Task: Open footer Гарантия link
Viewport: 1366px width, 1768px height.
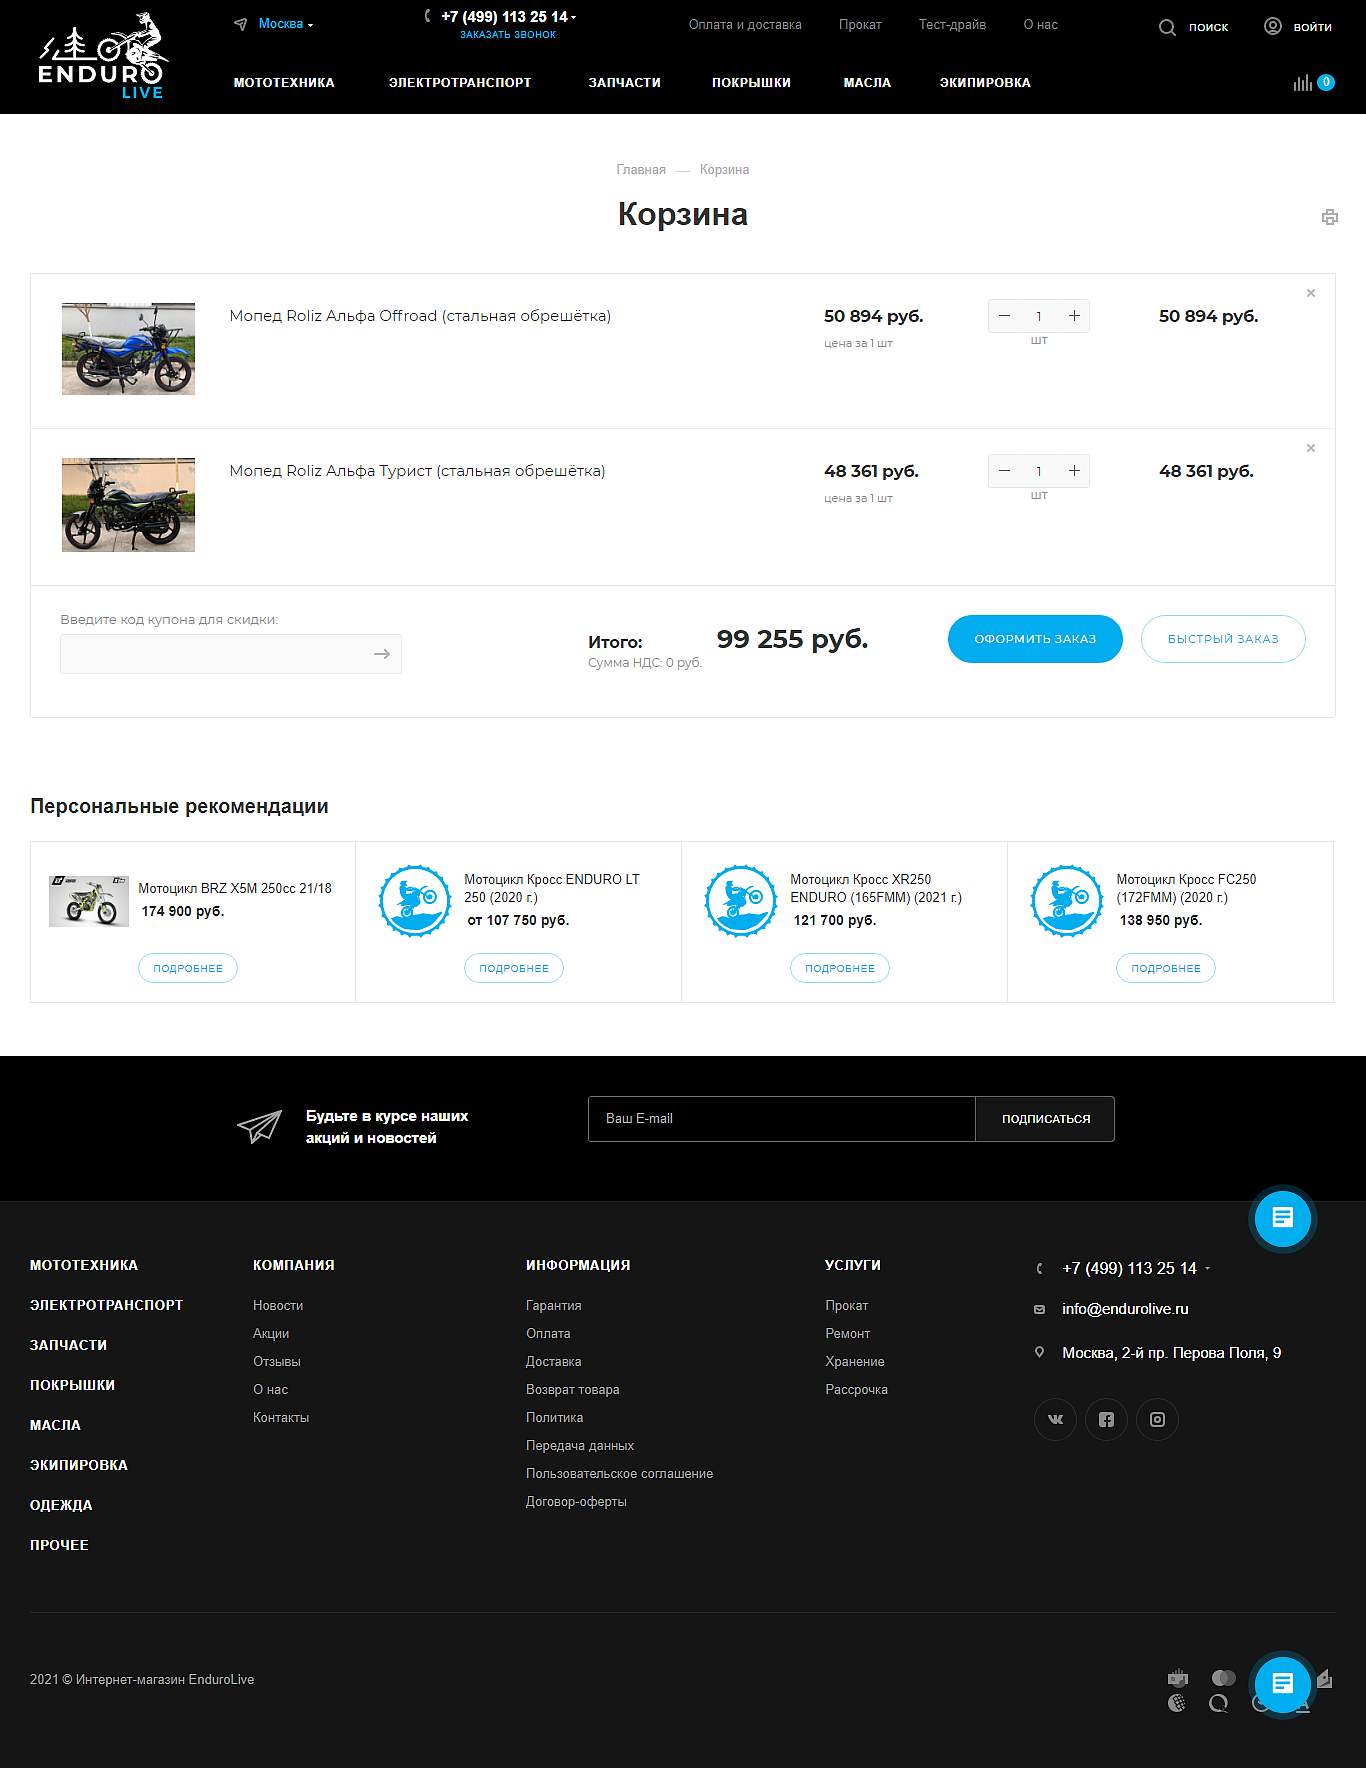Action: (554, 1306)
